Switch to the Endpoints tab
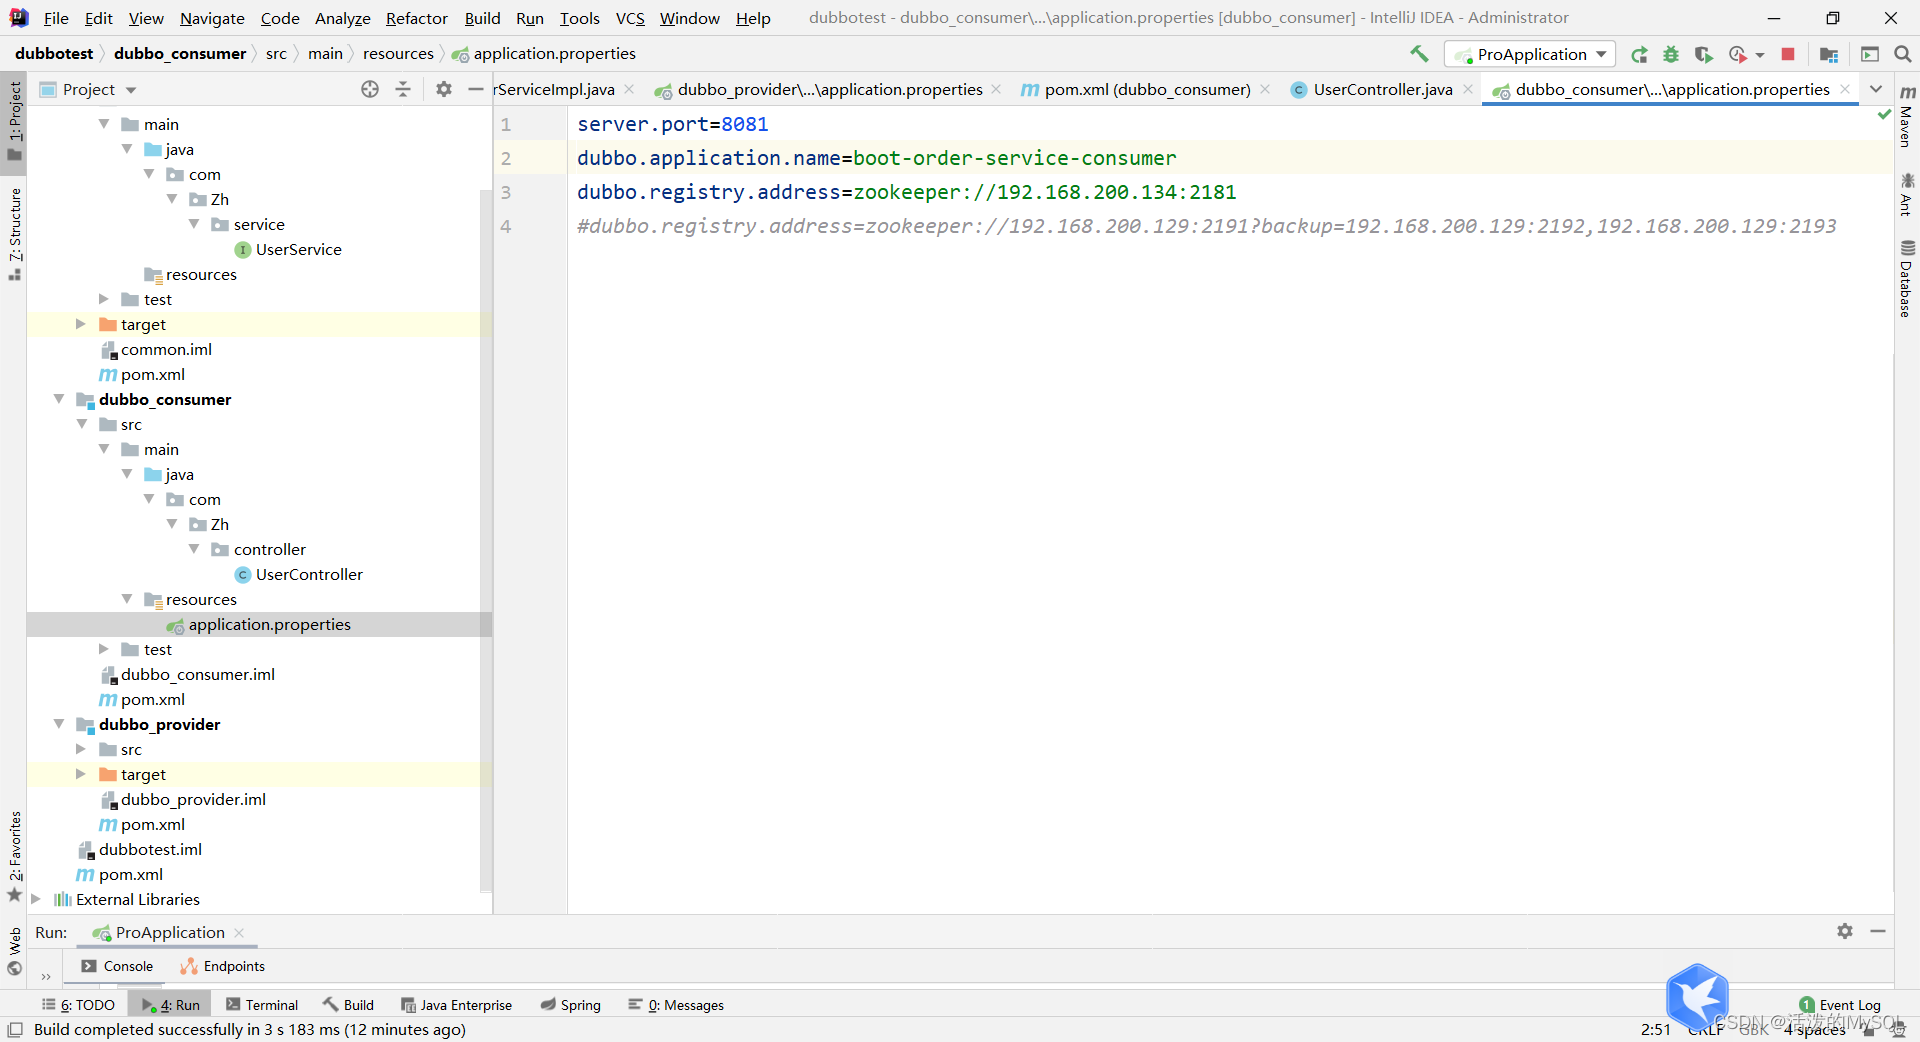This screenshot has height=1042, width=1920. (x=223, y=966)
